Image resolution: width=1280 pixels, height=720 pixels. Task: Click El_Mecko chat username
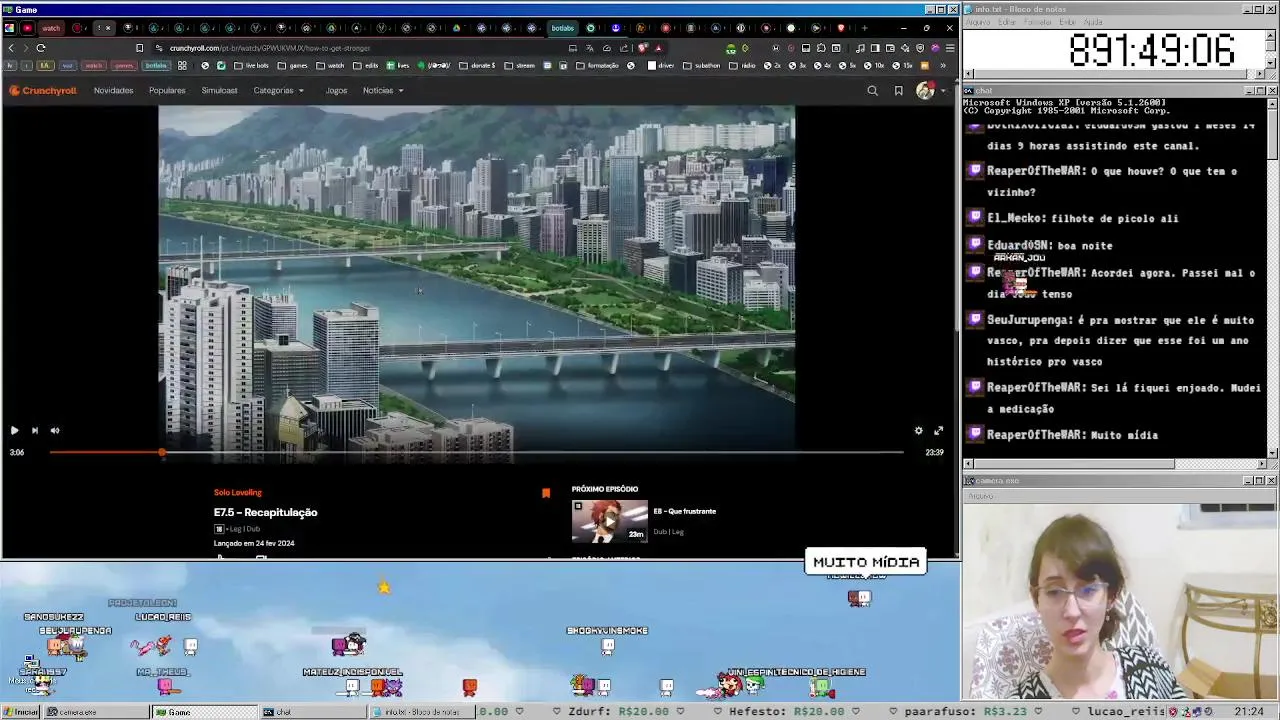pyautogui.click(x=1016, y=218)
